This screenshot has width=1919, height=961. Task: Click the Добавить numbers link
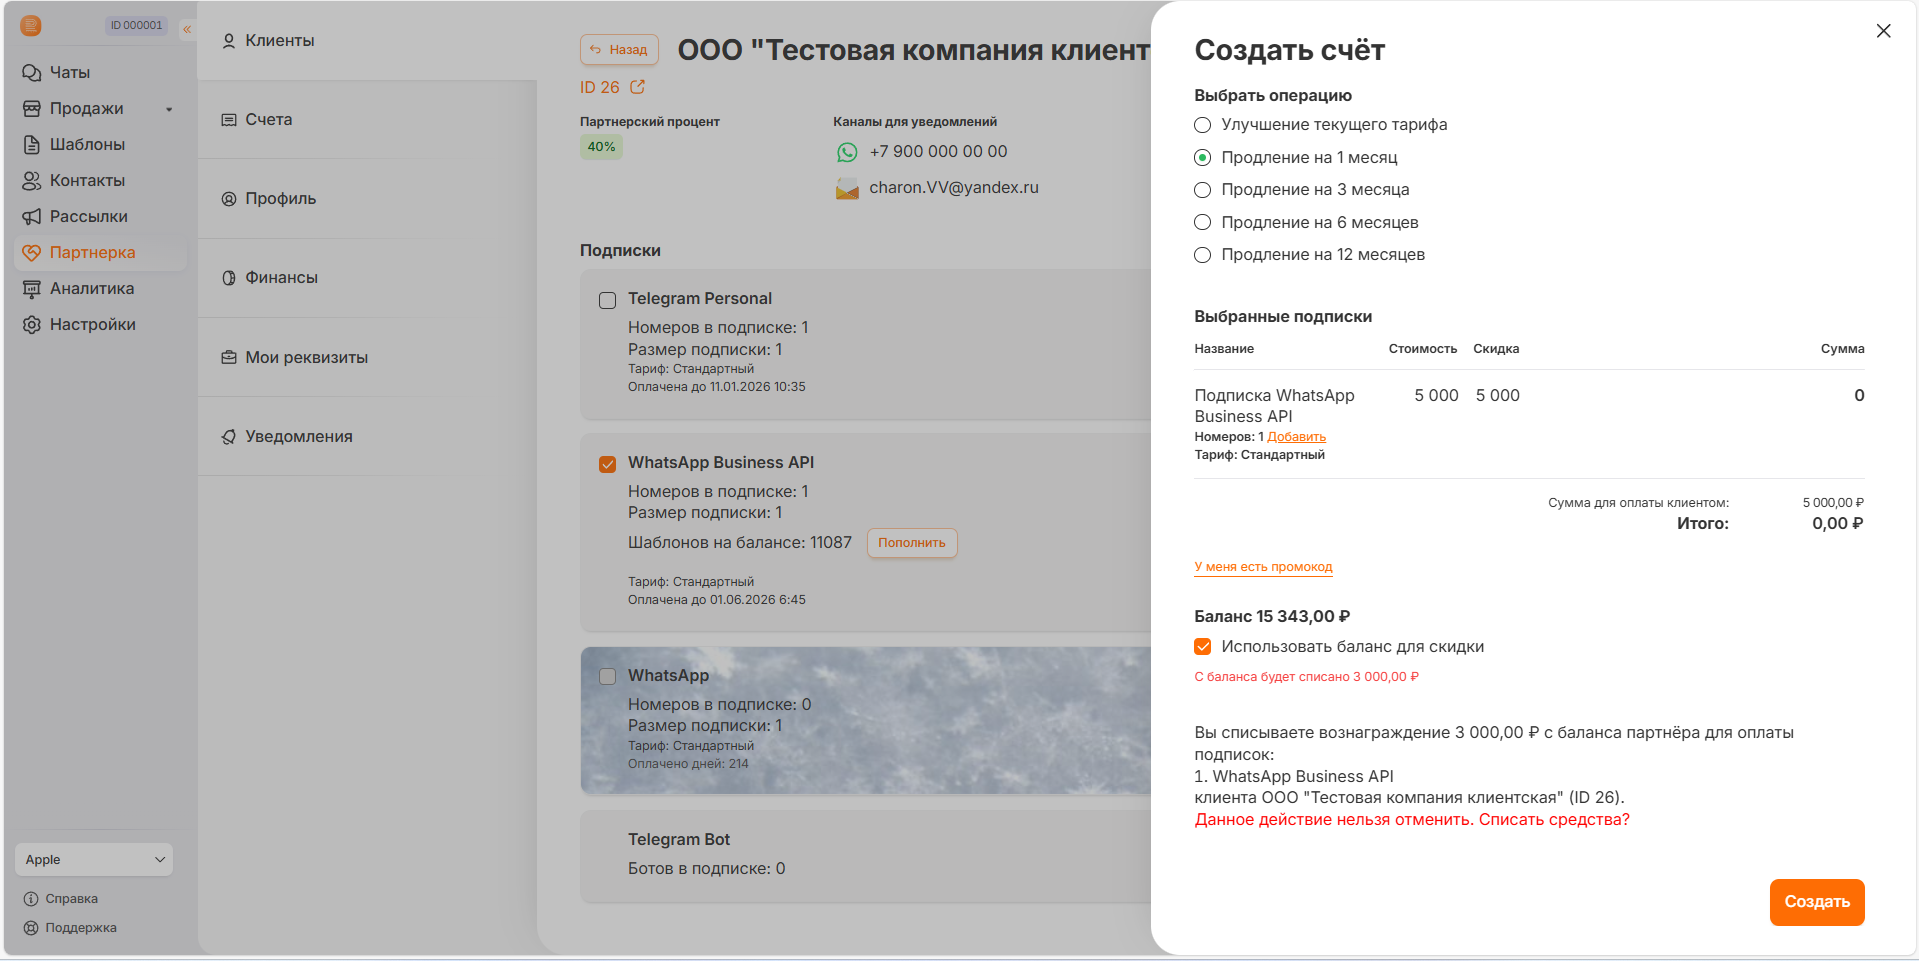pyautogui.click(x=1296, y=437)
